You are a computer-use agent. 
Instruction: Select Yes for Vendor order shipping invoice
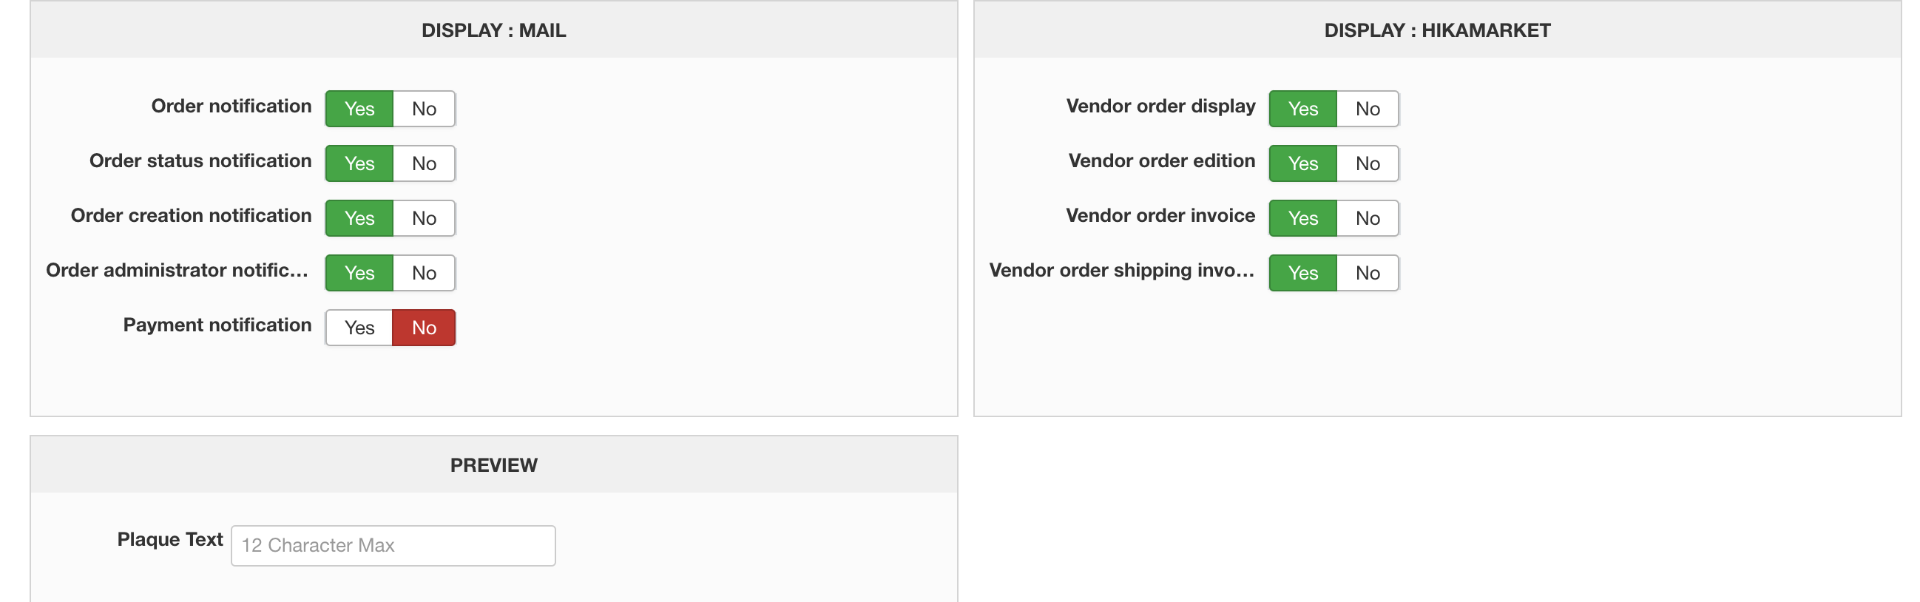[1303, 273]
